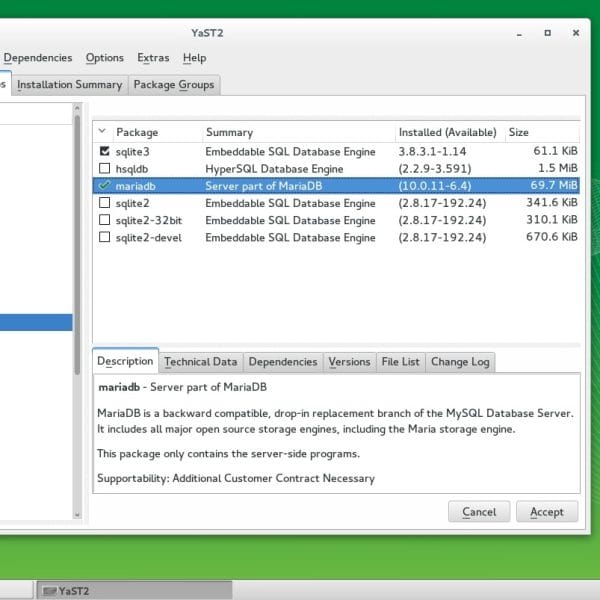Enable the sqlite2-devel package checkbox
The image size is (600, 600).
click(104, 237)
